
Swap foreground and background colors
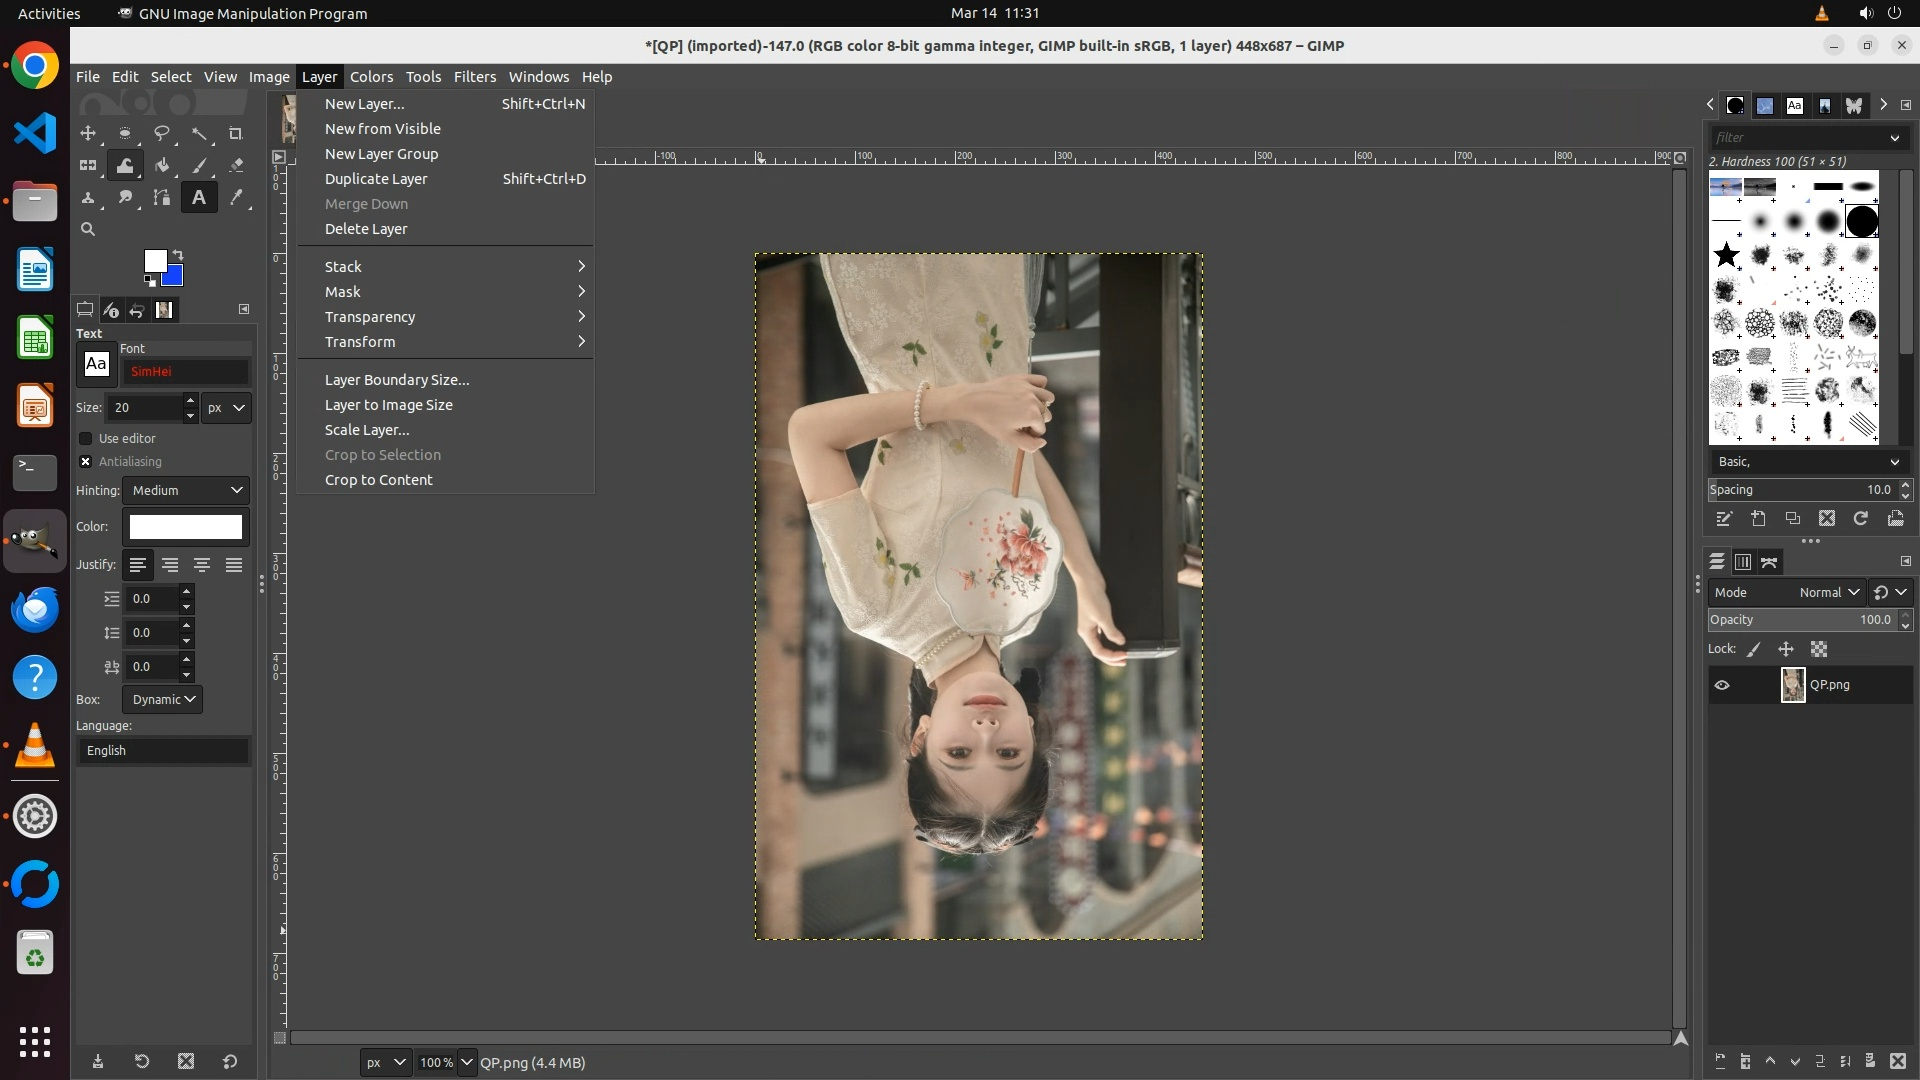pos(178,254)
